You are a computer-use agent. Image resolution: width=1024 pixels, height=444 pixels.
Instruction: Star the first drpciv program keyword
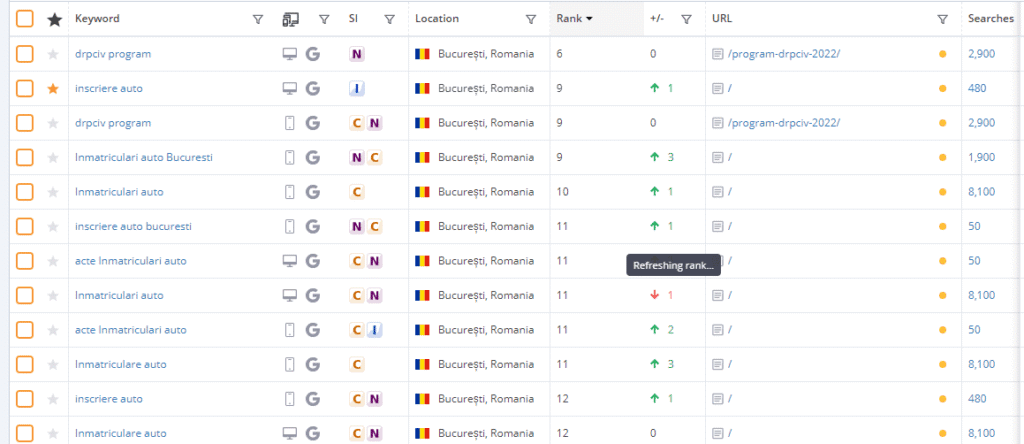(x=54, y=54)
